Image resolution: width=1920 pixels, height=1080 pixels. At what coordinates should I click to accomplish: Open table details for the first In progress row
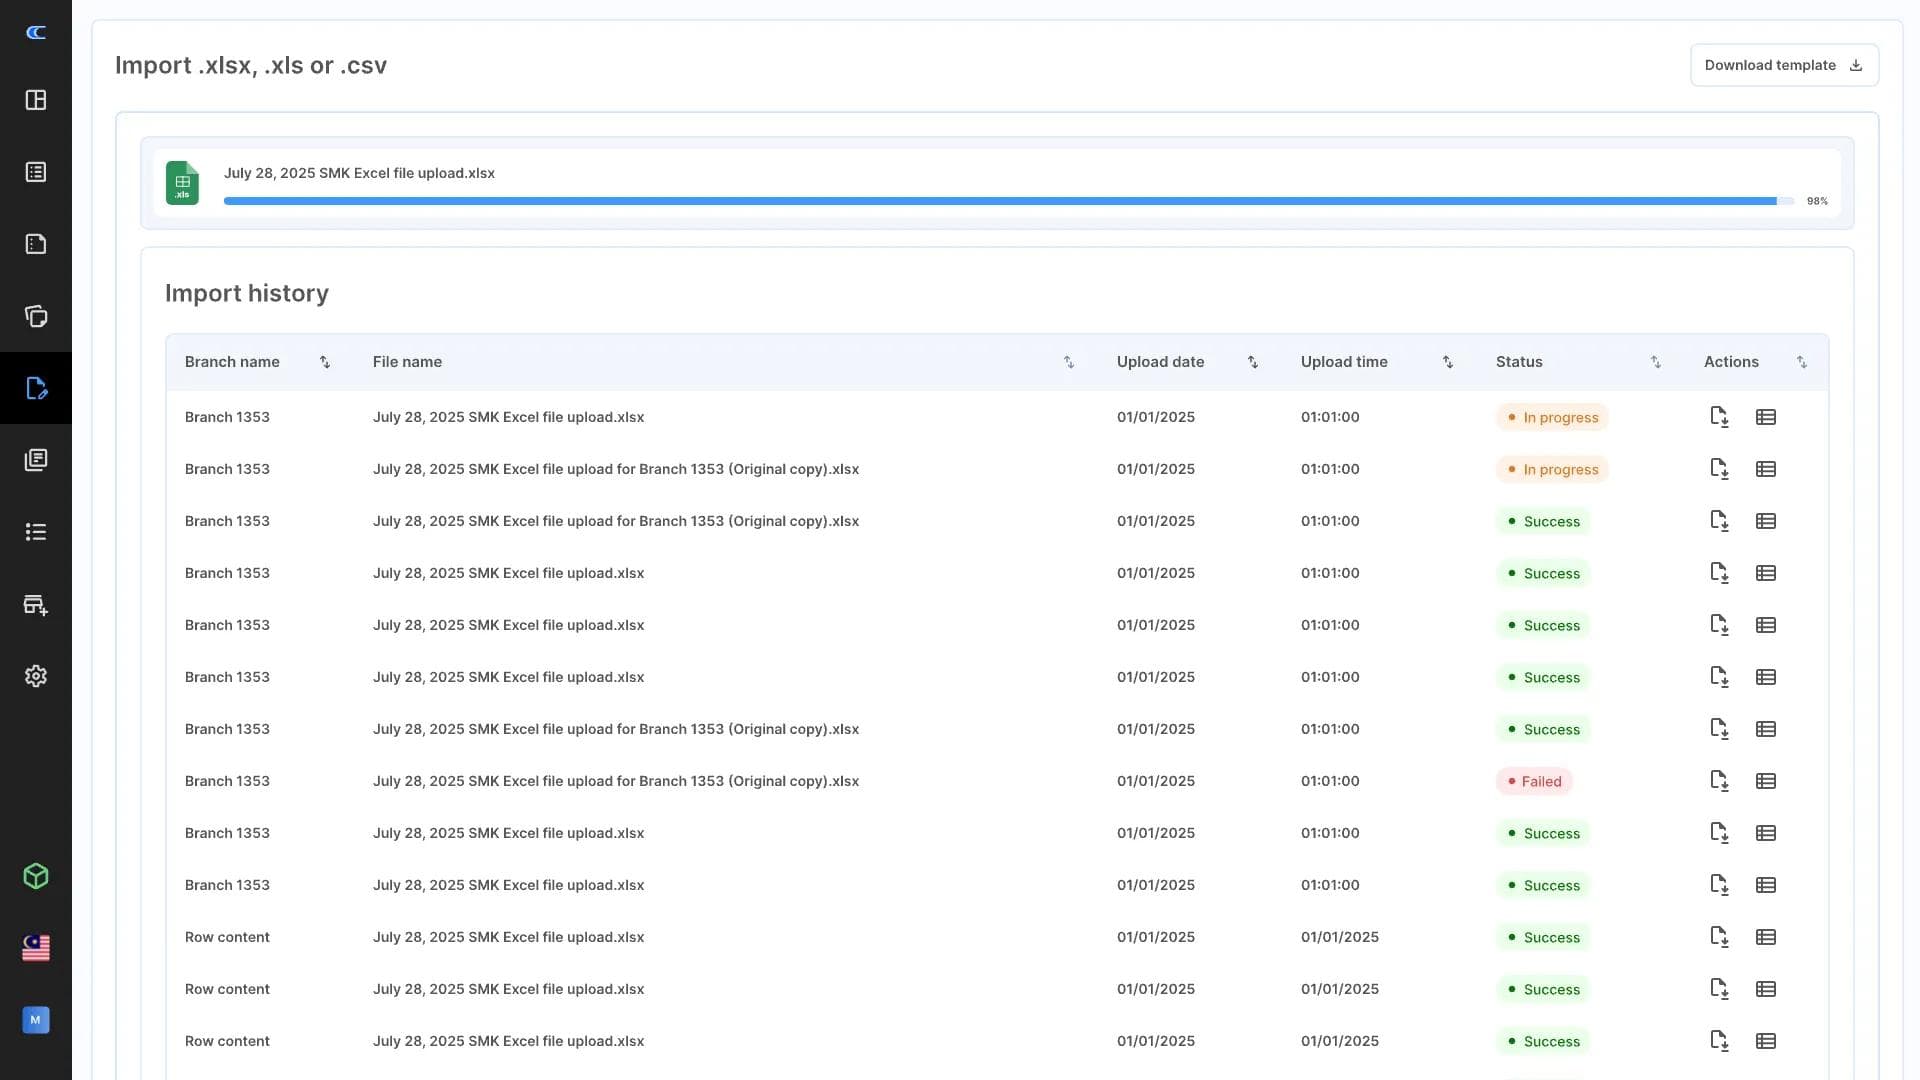click(x=1766, y=417)
